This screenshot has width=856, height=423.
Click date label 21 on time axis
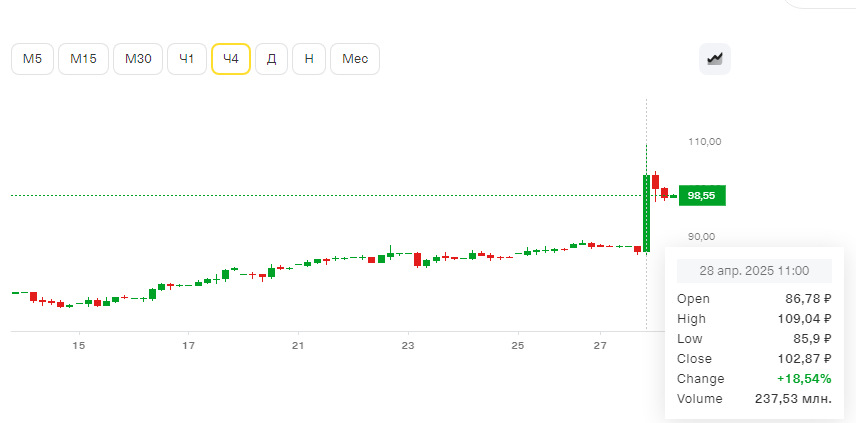[x=298, y=345]
